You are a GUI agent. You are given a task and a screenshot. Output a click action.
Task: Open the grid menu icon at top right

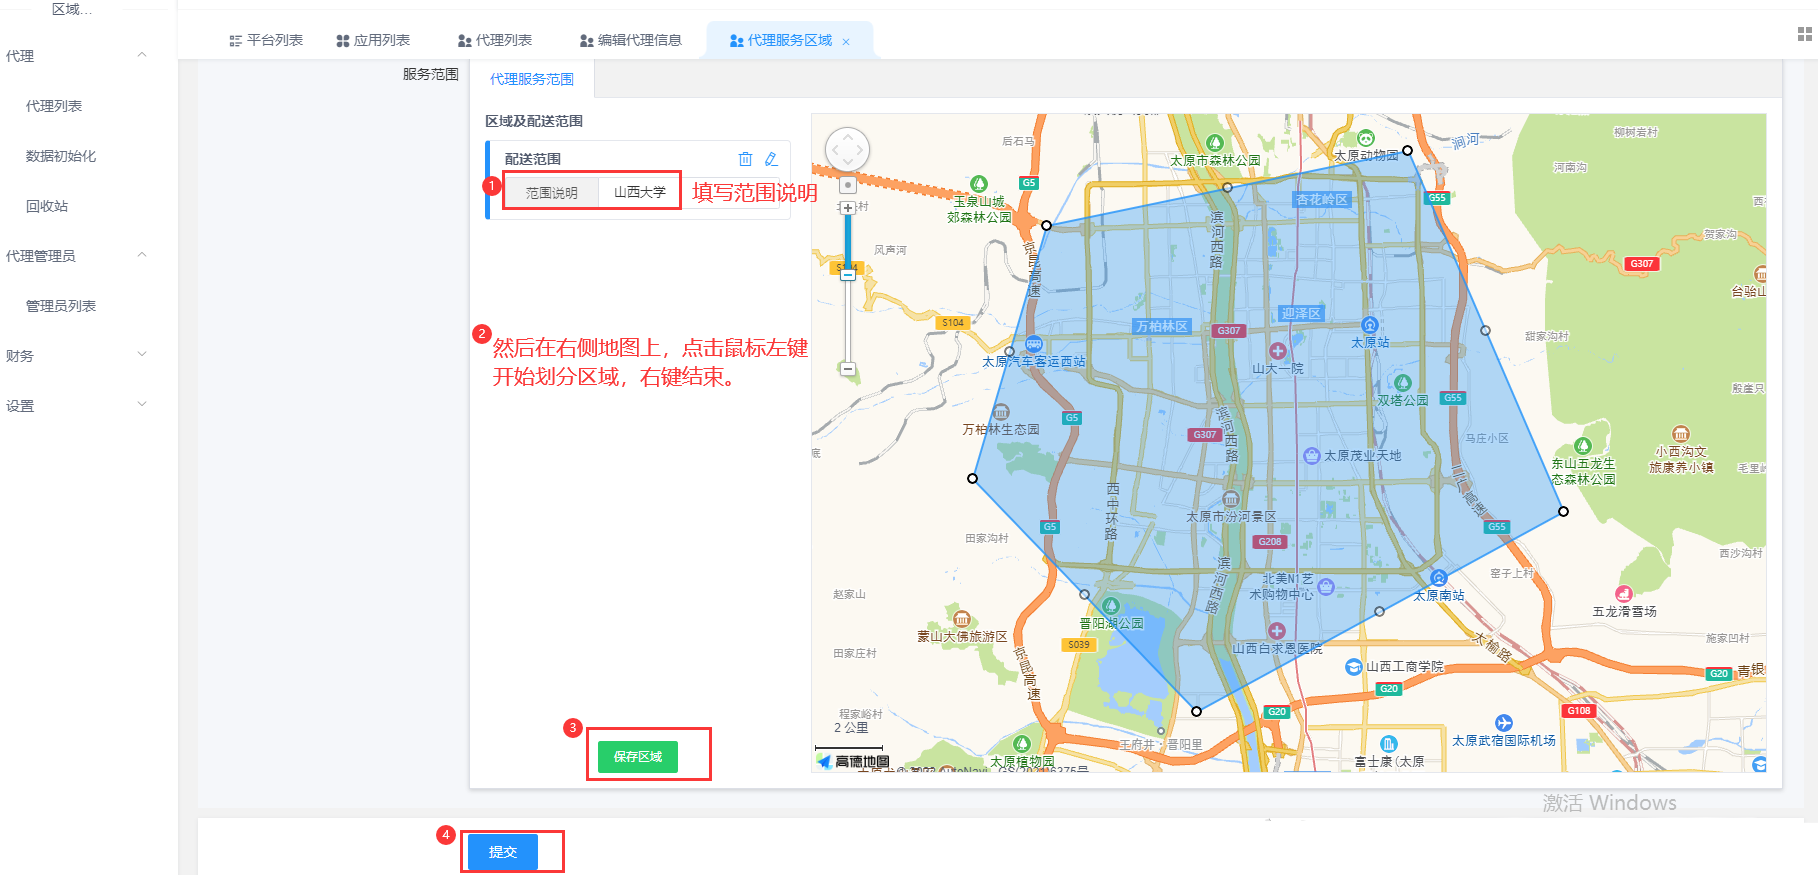click(x=1804, y=34)
